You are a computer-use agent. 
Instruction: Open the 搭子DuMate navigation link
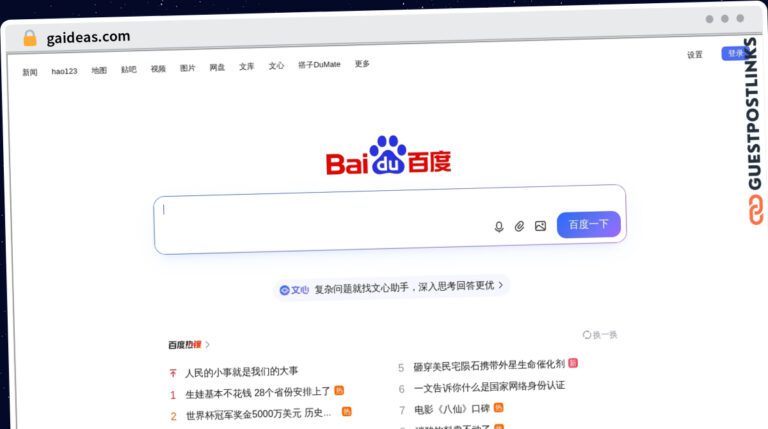point(319,65)
